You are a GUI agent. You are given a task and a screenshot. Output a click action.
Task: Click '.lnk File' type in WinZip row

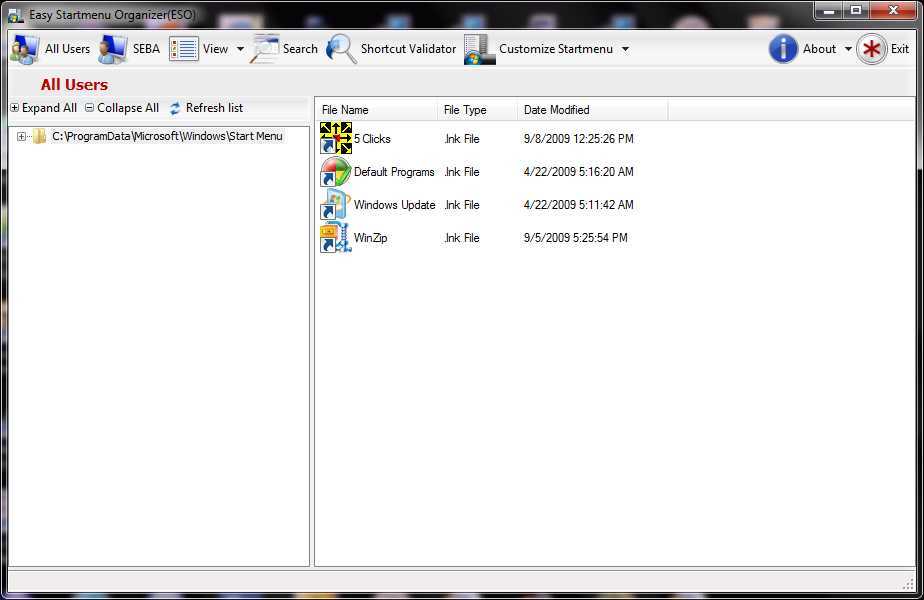pyautogui.click(x=462, y=238)
